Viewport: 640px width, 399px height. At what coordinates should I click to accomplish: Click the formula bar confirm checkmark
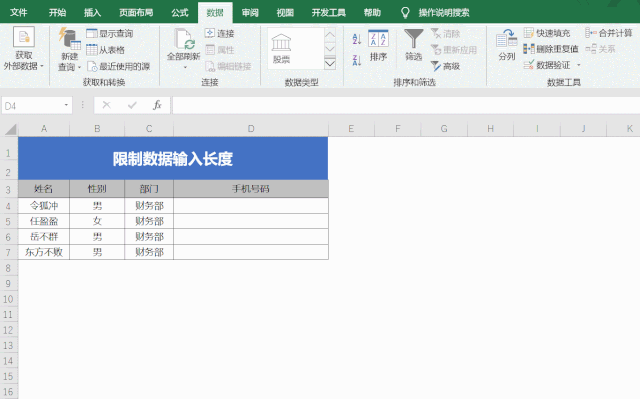click(x=132, y=106)
